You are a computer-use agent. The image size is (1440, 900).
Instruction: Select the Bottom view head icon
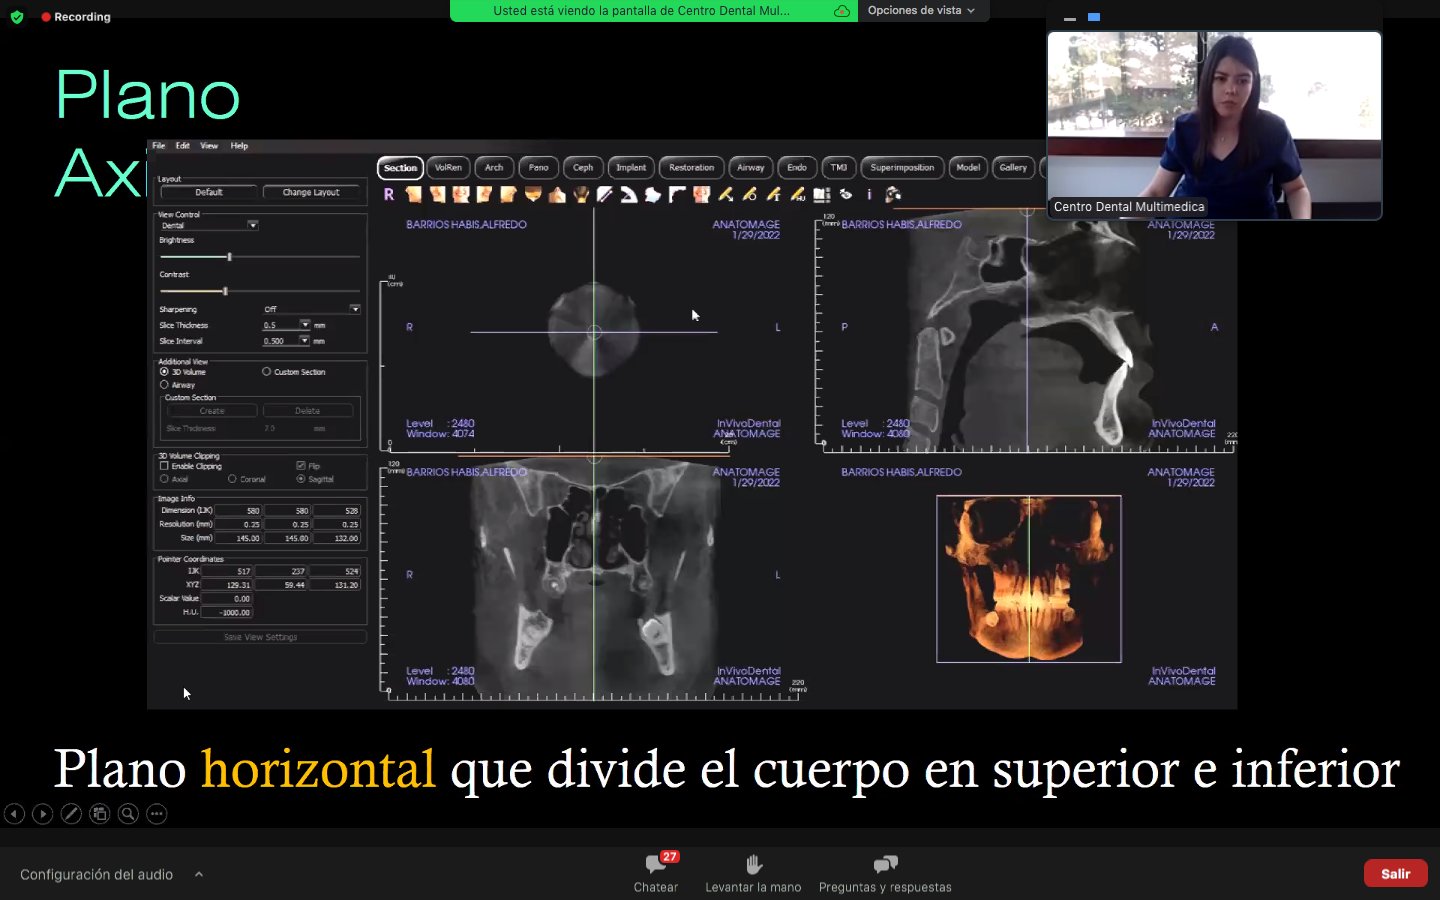[x=557, y=194]
